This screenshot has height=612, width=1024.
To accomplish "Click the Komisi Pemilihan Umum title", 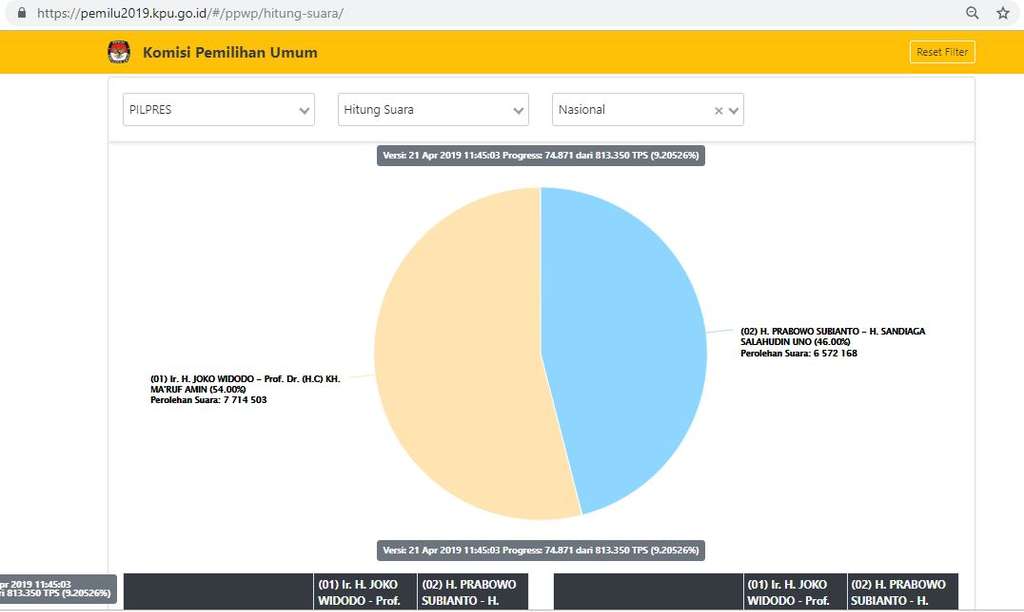I will click(230, 52).
